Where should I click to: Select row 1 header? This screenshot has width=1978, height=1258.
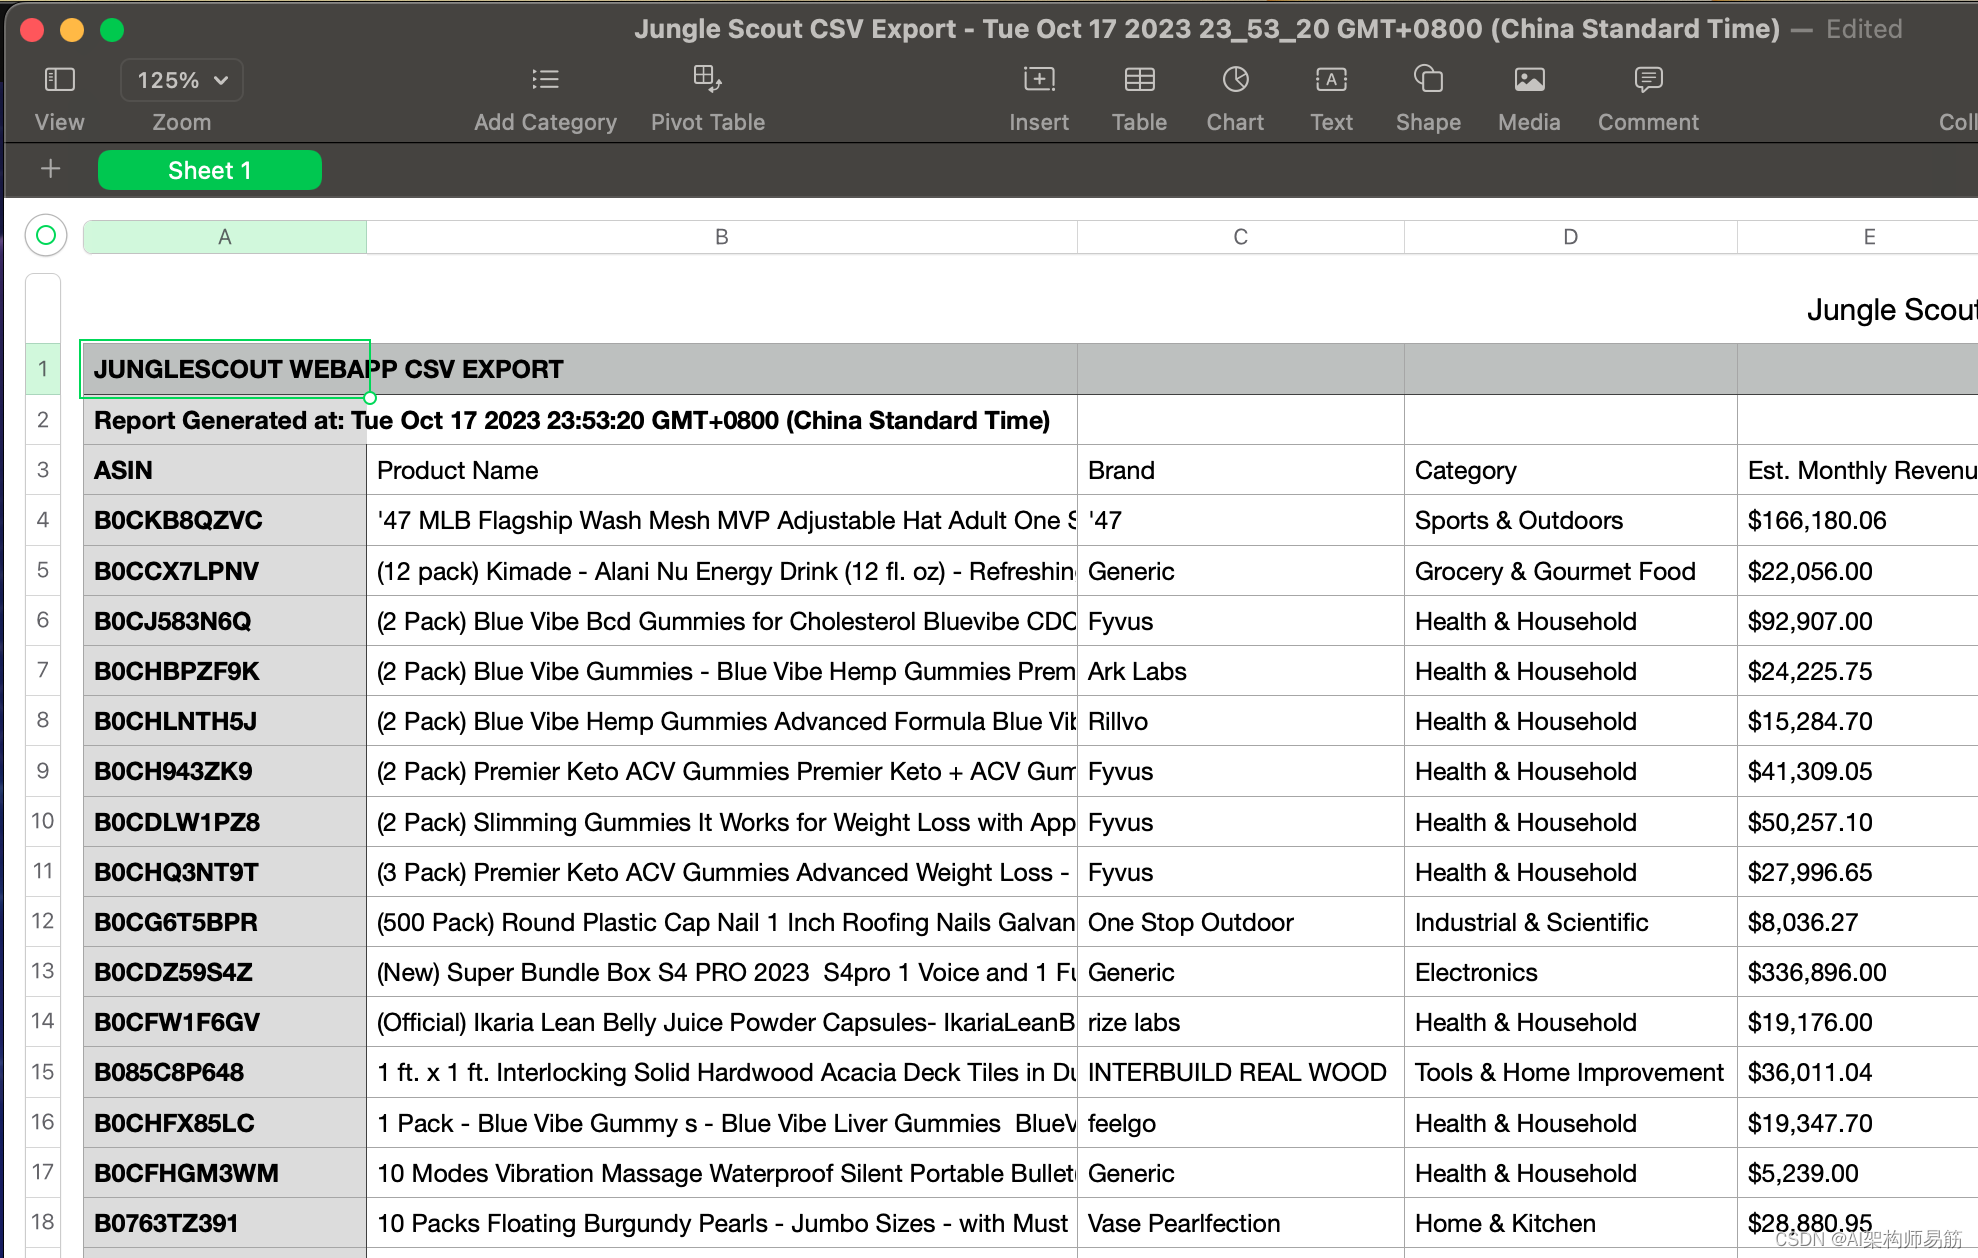[x=43, y=369]
